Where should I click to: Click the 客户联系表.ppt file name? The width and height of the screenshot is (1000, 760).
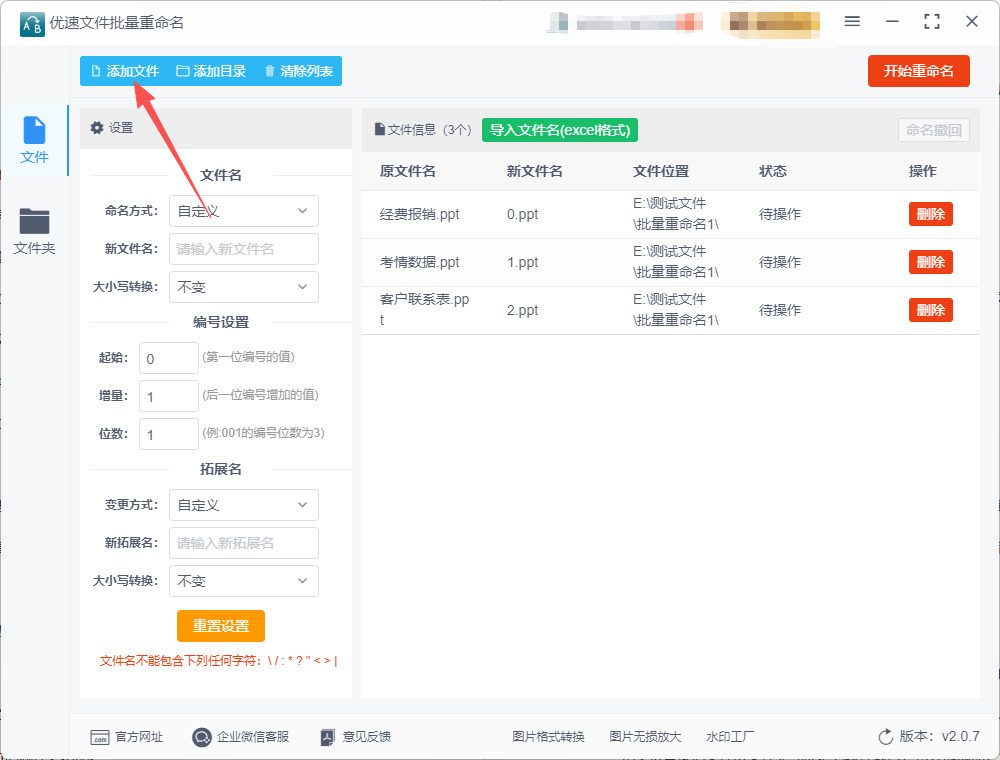[x=424, y=309]
